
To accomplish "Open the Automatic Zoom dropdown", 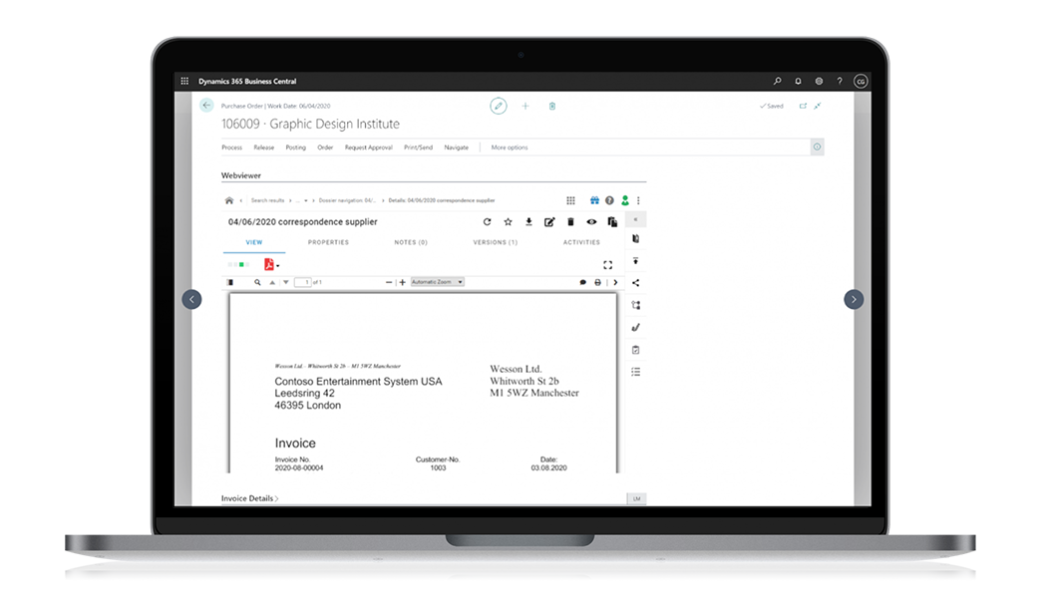I will (x=437, y=282).
